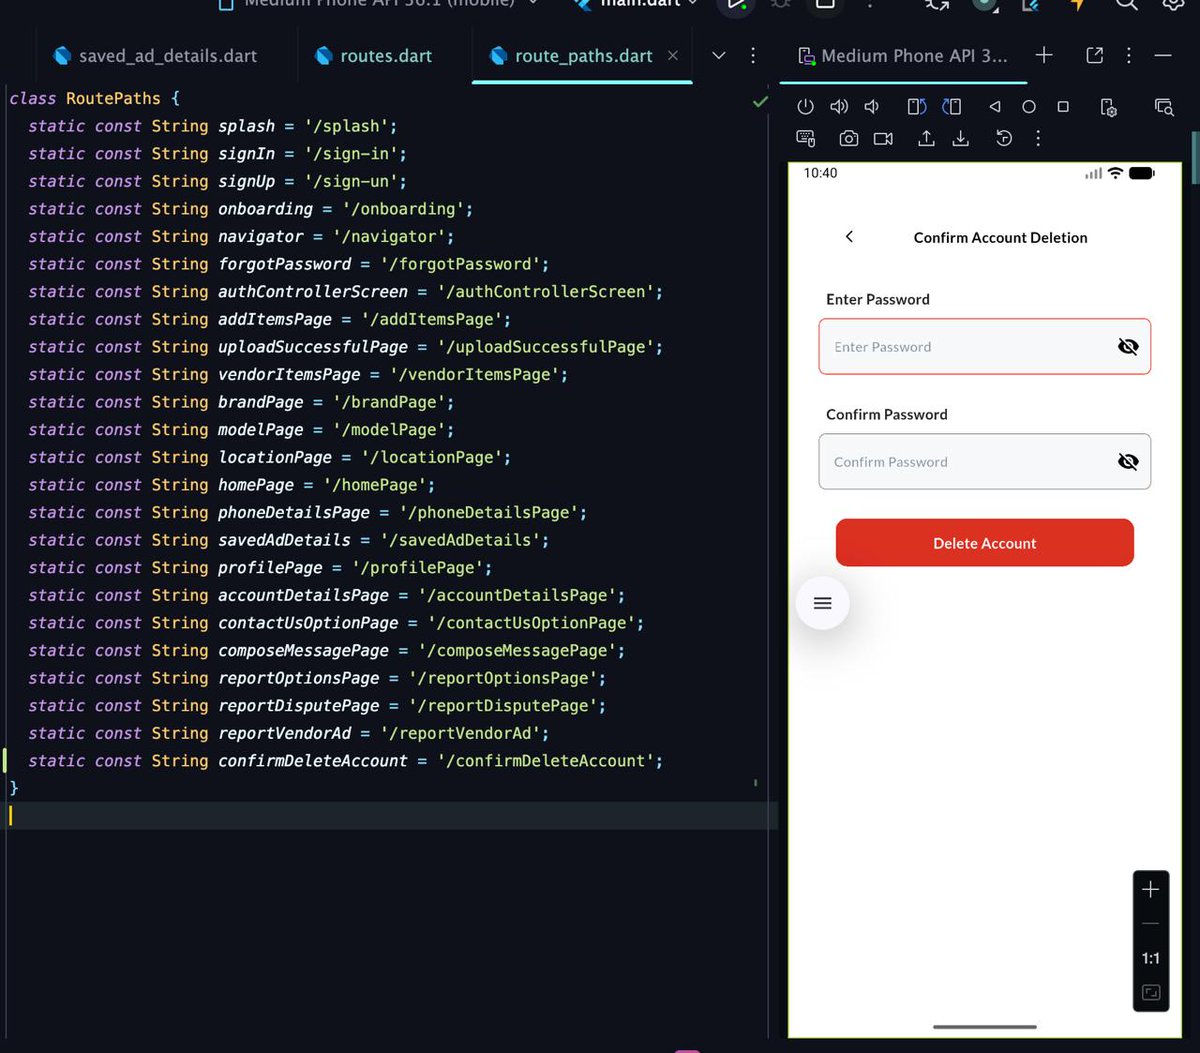
Task: Rotate the virtual device counterclockwise
Action: pyautogui.click(x=916, y=107)
